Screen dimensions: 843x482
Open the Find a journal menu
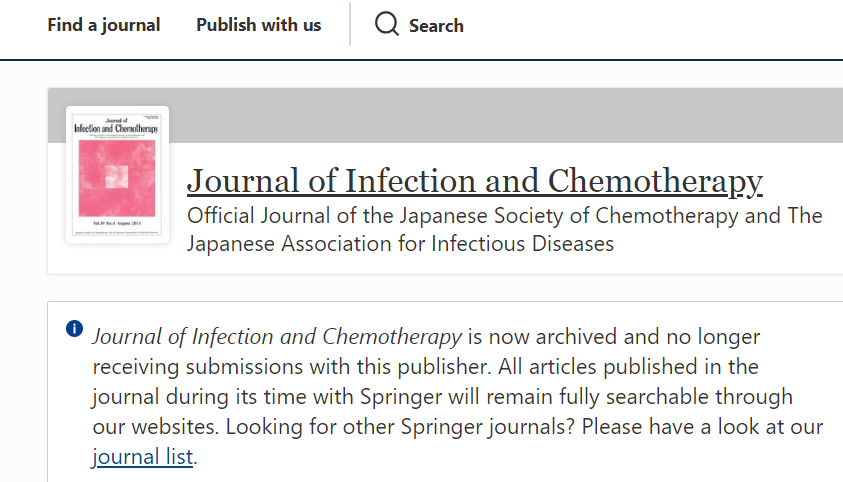click(x=103, y=25)
